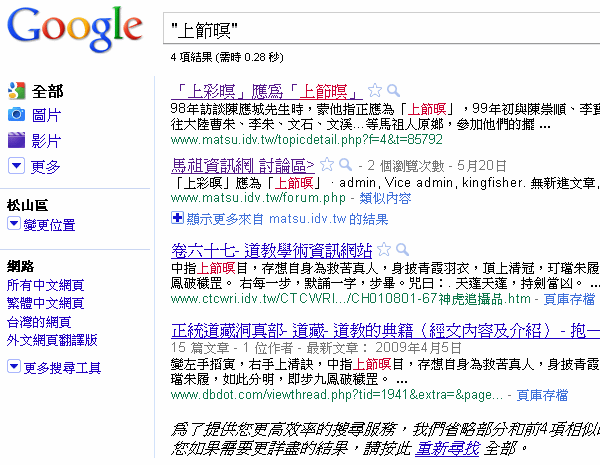Open result 馬祖資訊網 討論區
The height and width of the screenshot is (465, 600).
coord(243,166)
